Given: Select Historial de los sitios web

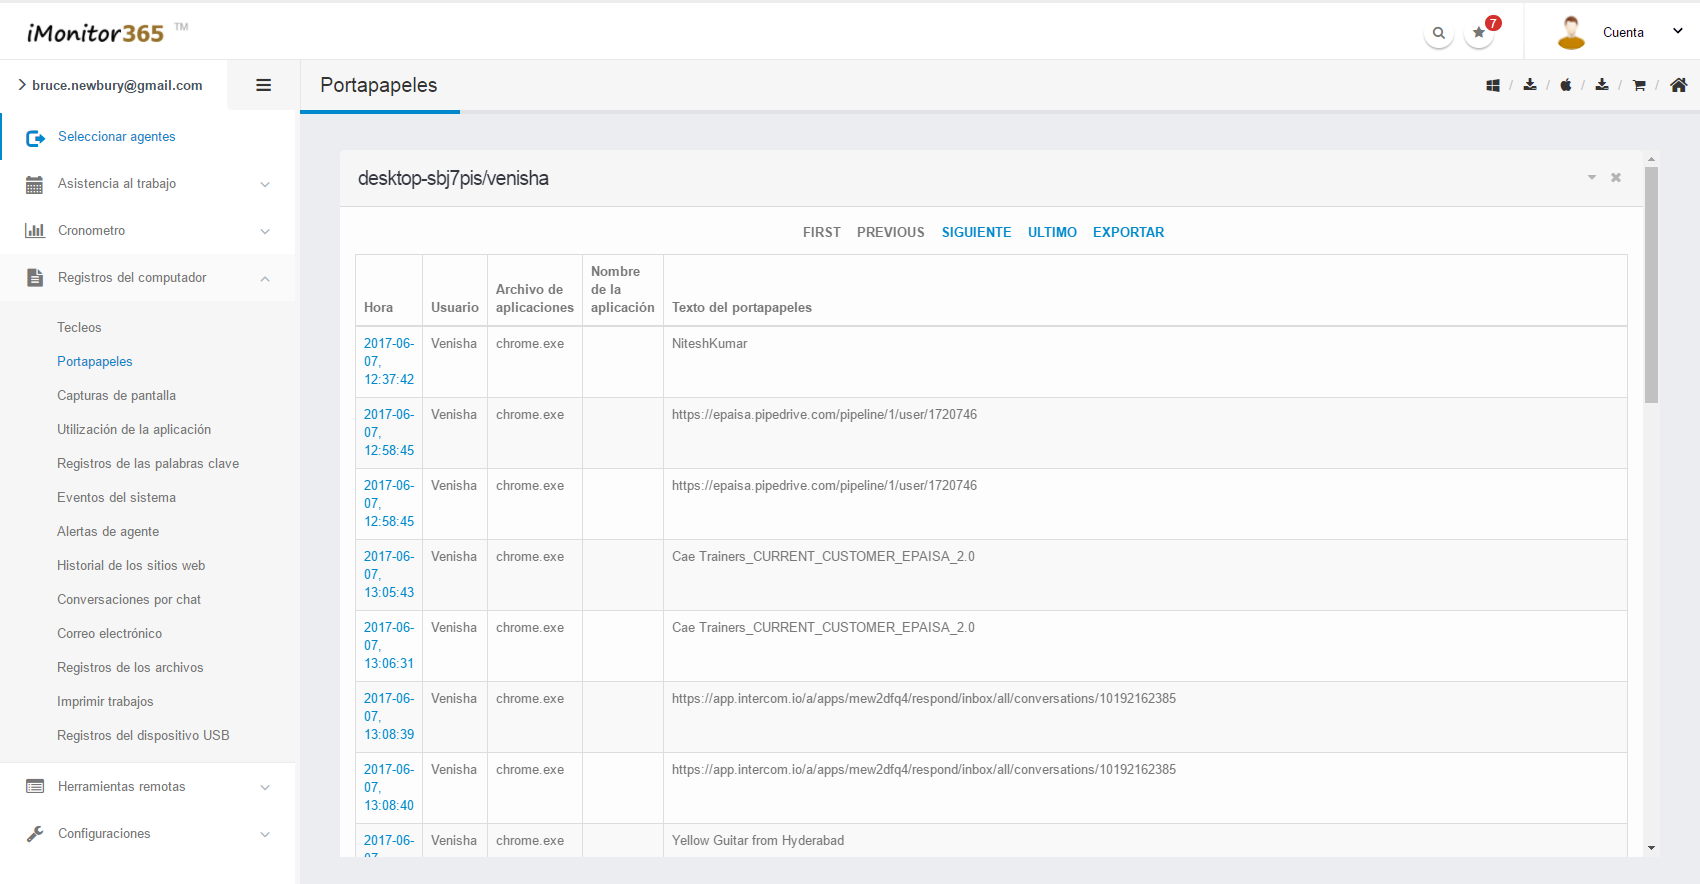Looking at the screenshot, I should 131,566.
